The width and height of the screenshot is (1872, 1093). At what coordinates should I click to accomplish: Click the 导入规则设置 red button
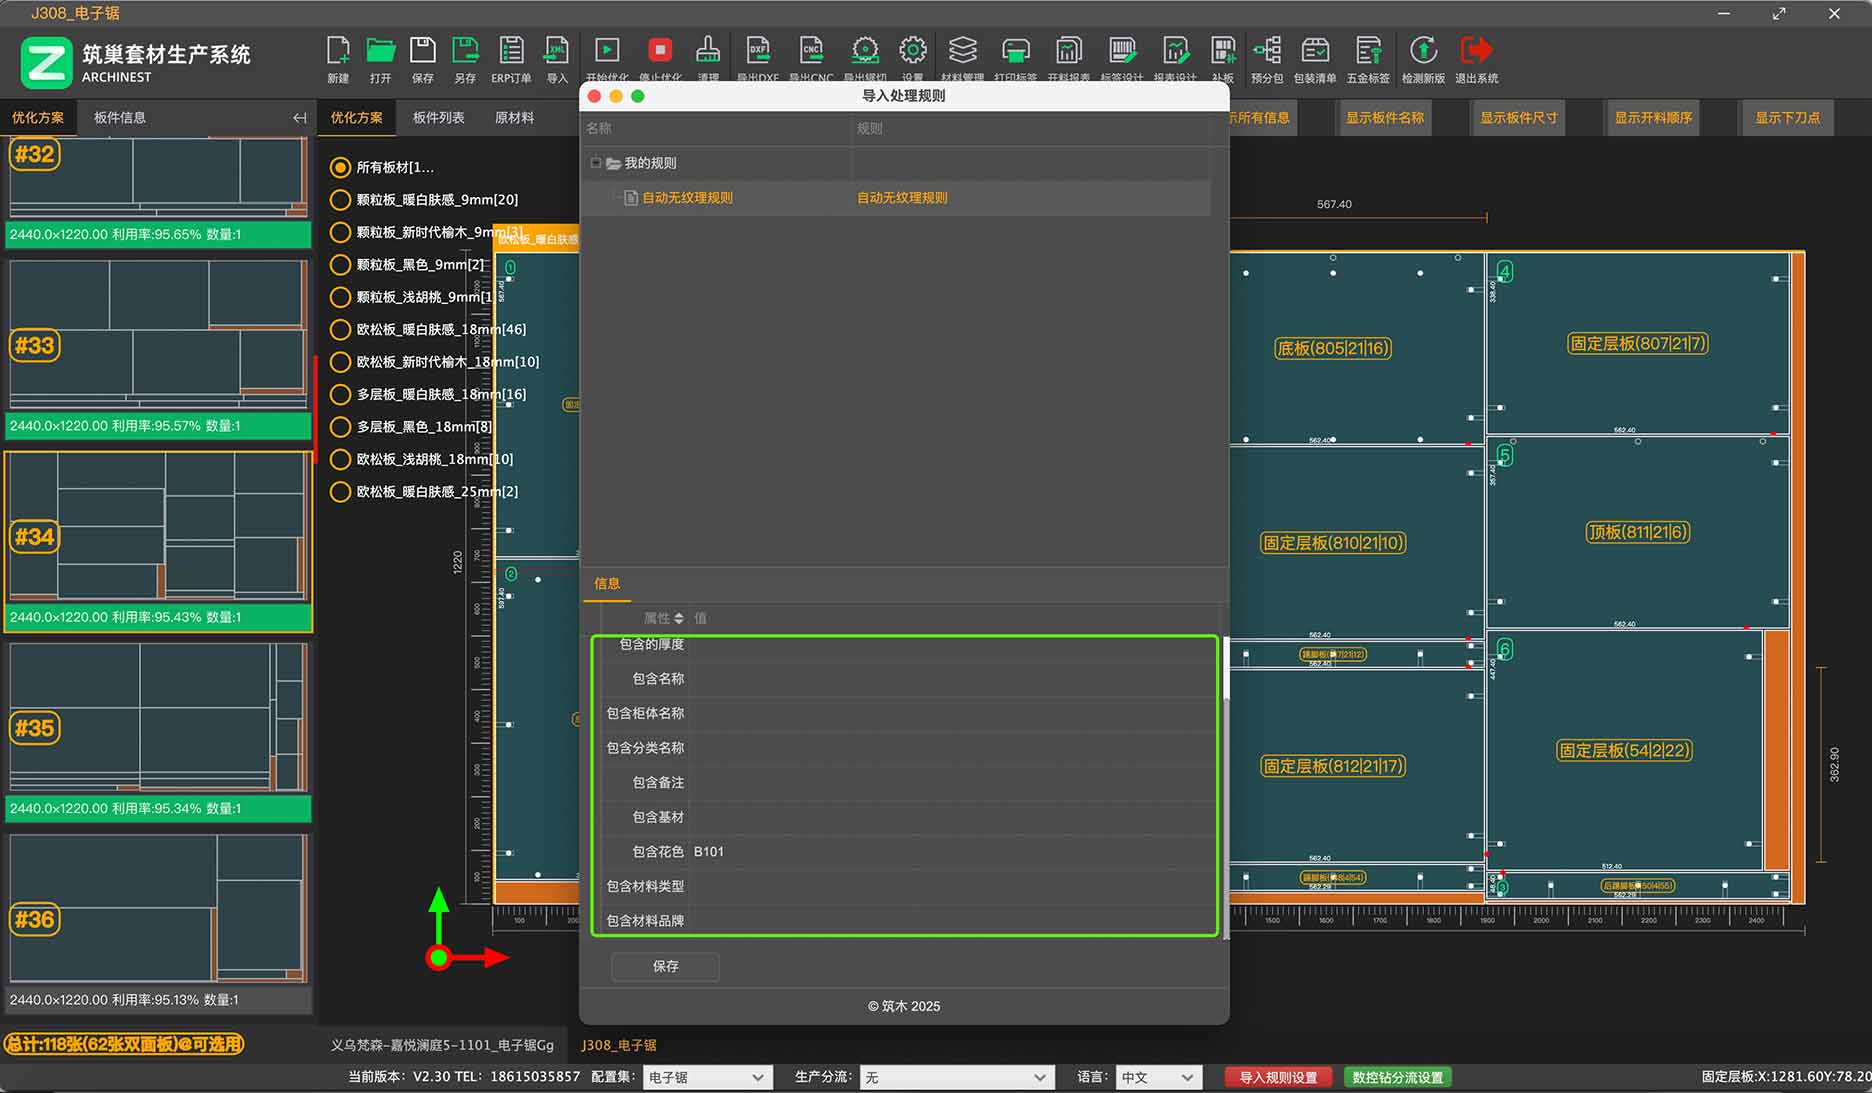pyautogui.click(x=1278, y=1077)
